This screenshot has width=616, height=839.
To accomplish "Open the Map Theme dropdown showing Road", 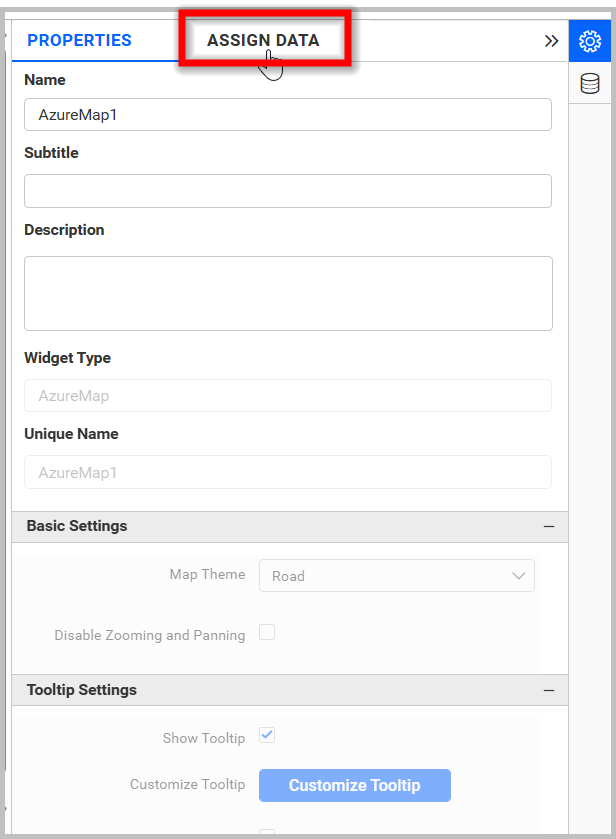I will coord(397,575).
